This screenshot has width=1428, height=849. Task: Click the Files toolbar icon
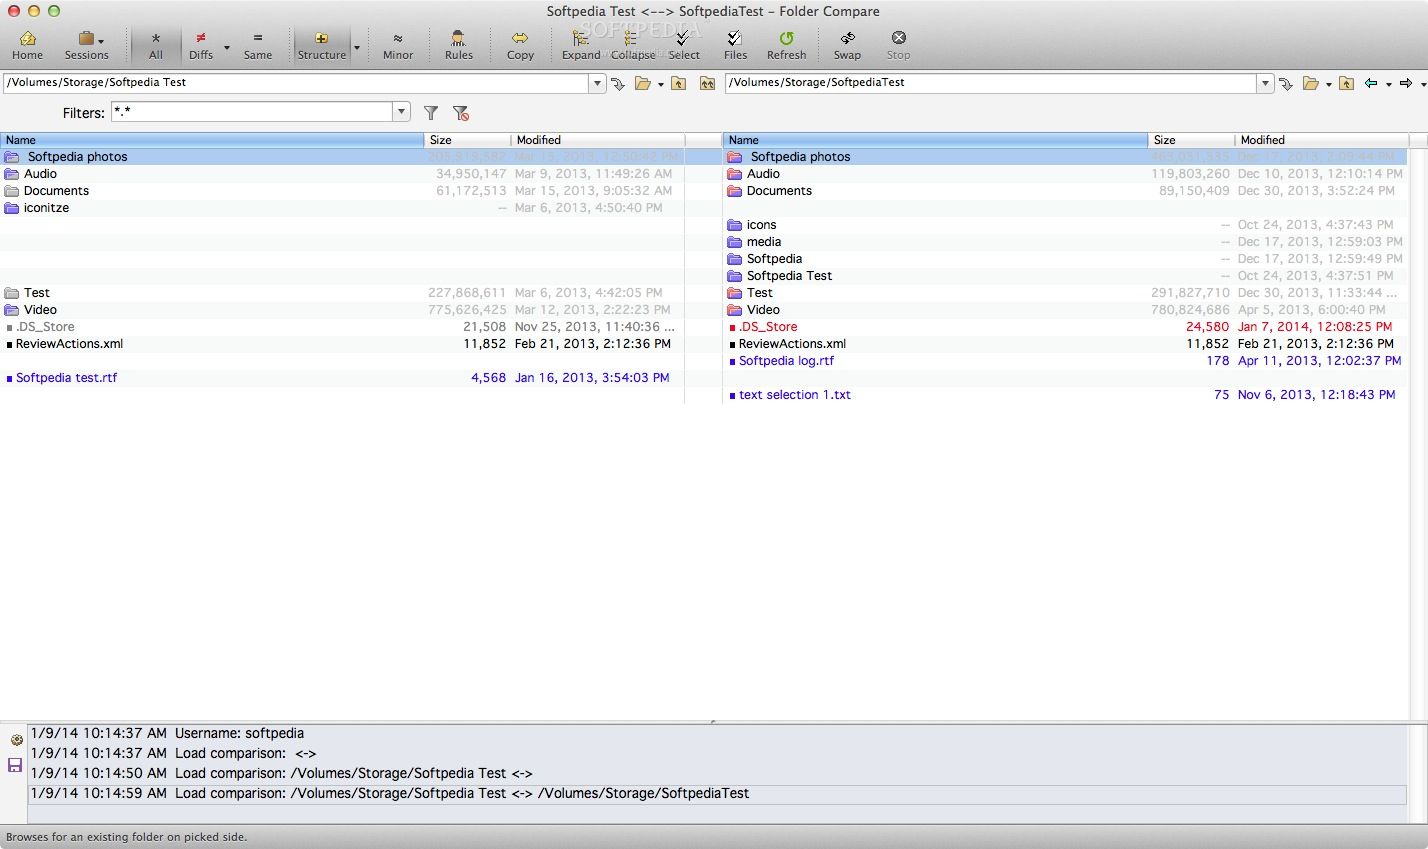(735, 45)
